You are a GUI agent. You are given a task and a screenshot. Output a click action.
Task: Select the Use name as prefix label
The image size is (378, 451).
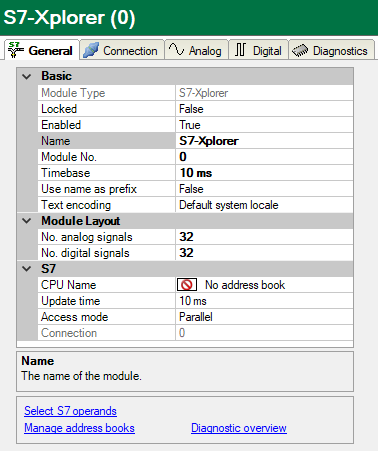coord(89,189)
